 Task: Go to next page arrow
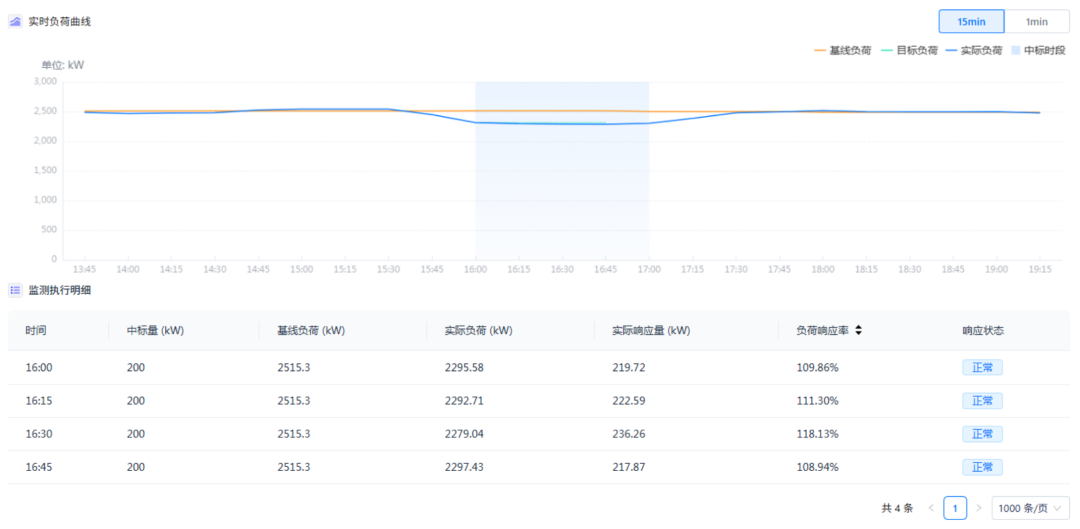click(x=979, y=508)
